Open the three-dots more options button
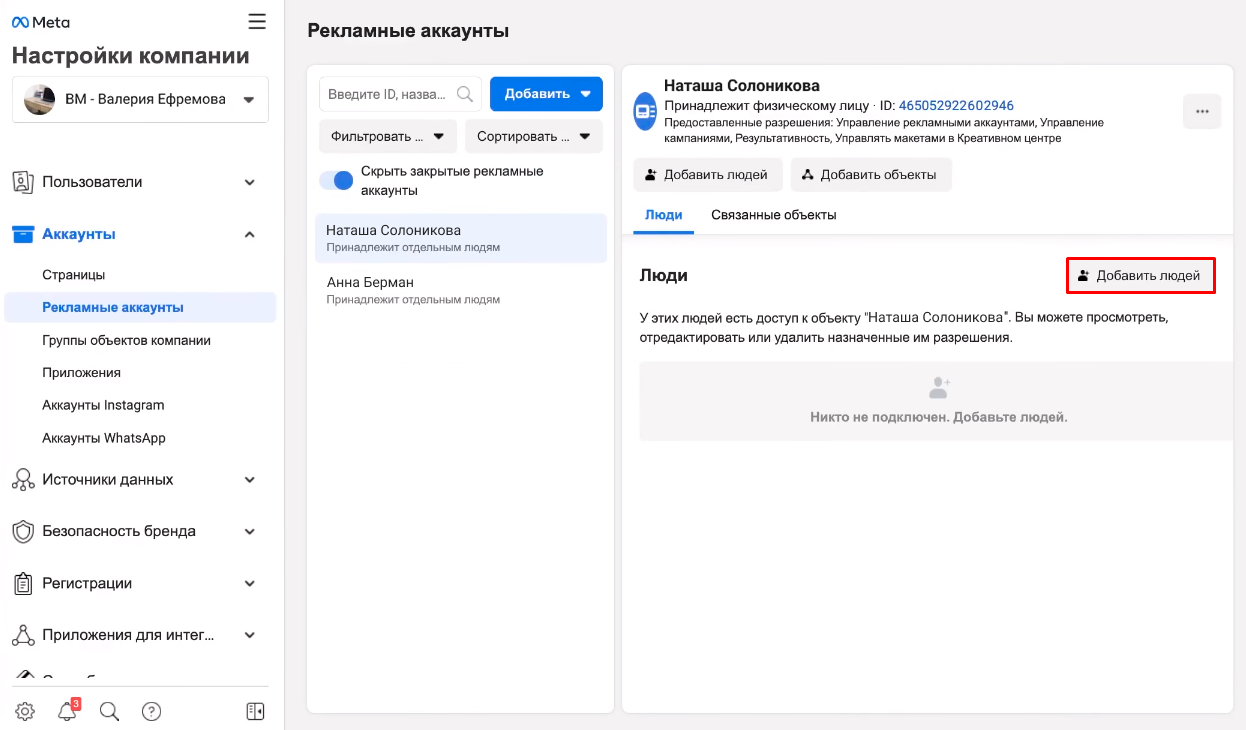The height and width of the screenshot is (730, 1246). (1202, 112)
